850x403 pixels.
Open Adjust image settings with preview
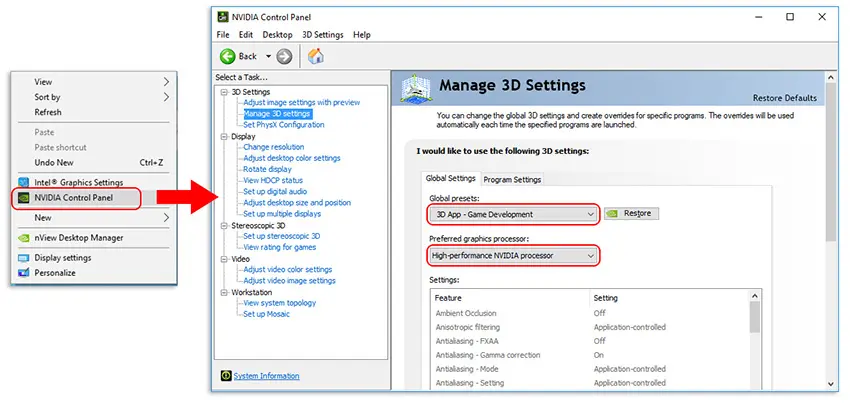[x=301, y=102]
